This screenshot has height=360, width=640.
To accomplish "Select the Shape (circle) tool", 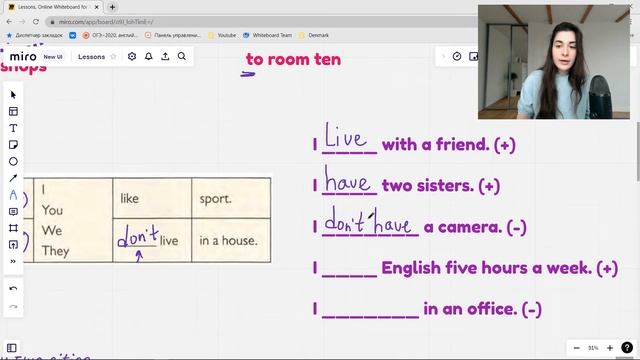I will pyautogui.click(x=13, y=162).
